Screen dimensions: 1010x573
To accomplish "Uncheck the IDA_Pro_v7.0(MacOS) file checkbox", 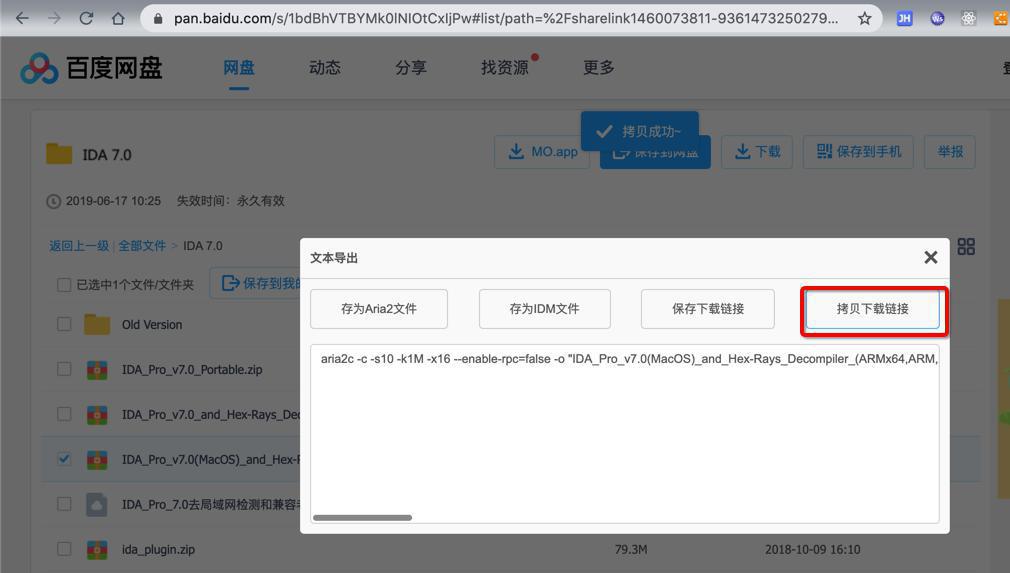I will 64,459.
